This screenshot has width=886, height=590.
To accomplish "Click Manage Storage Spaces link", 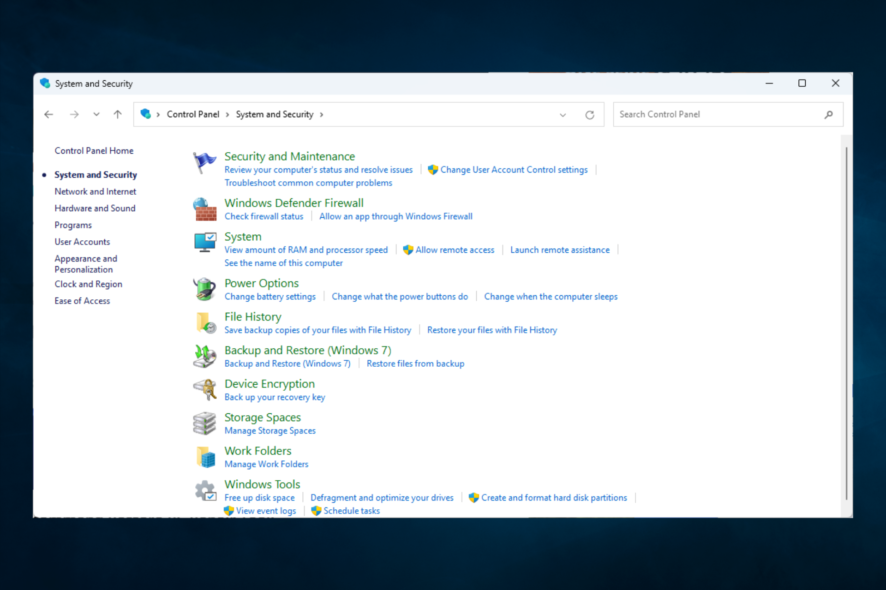I will coord(270,431).
